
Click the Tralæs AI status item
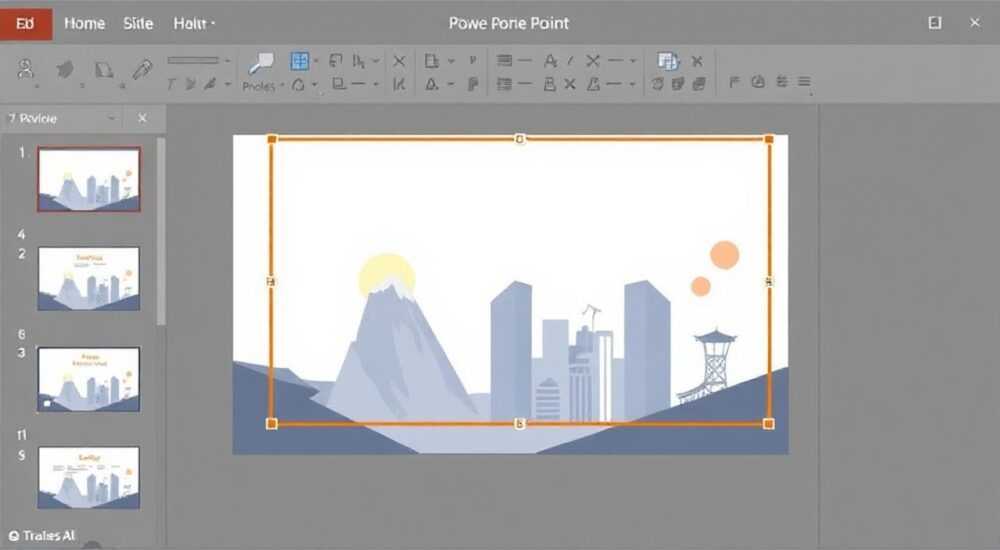tap(41, 536)
